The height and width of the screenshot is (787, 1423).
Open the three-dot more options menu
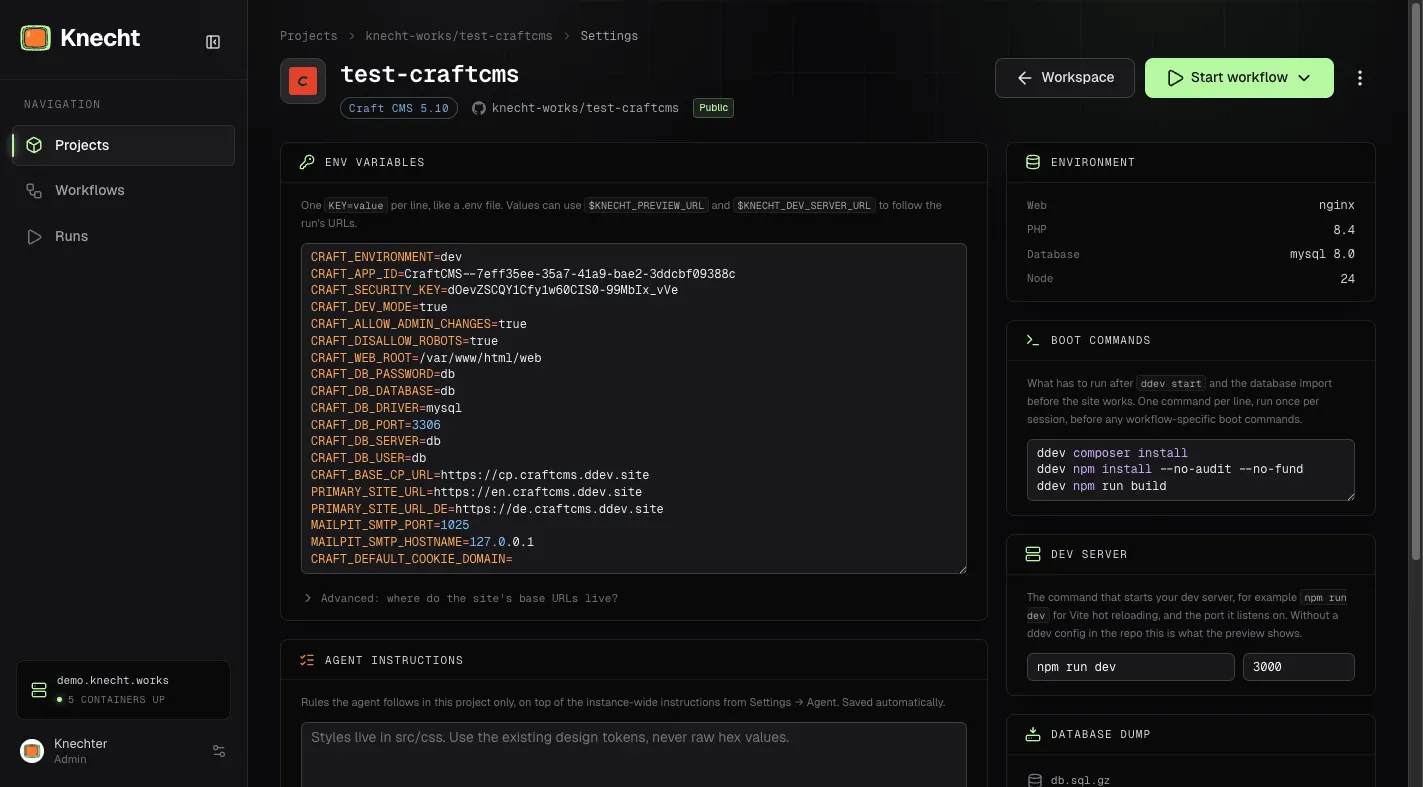pyautogui.click(x=1359, y=78)
